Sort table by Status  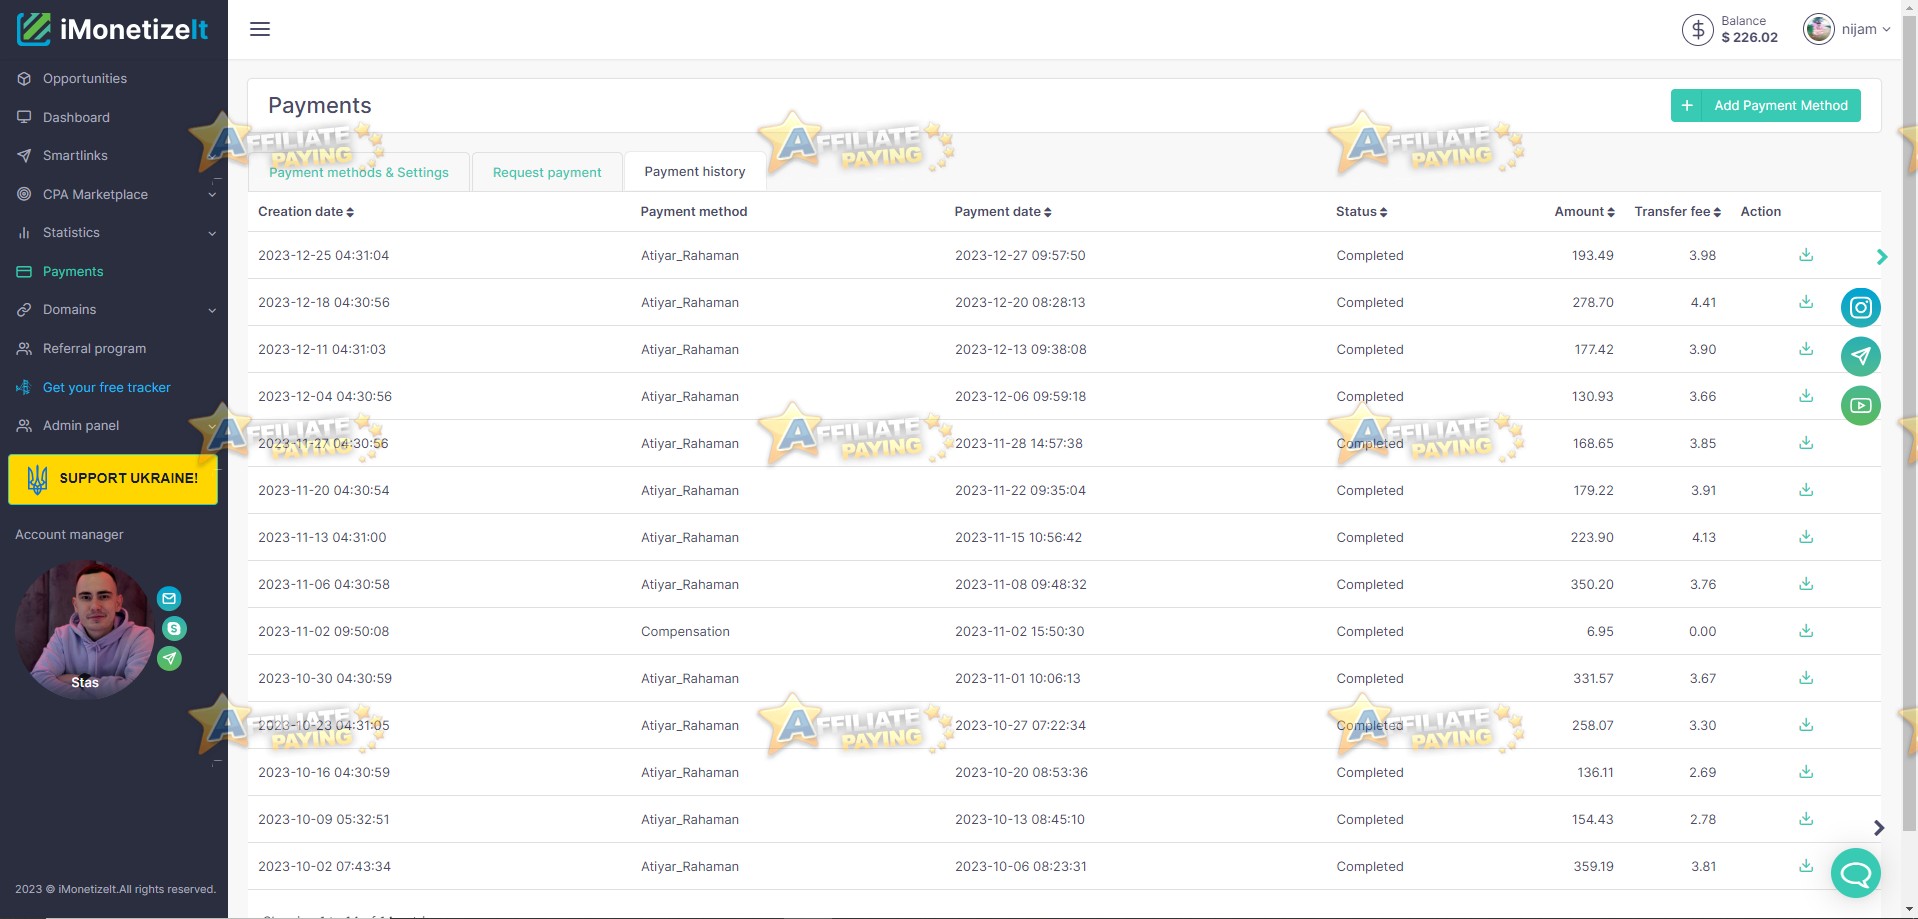click(x=1361, y=212)
